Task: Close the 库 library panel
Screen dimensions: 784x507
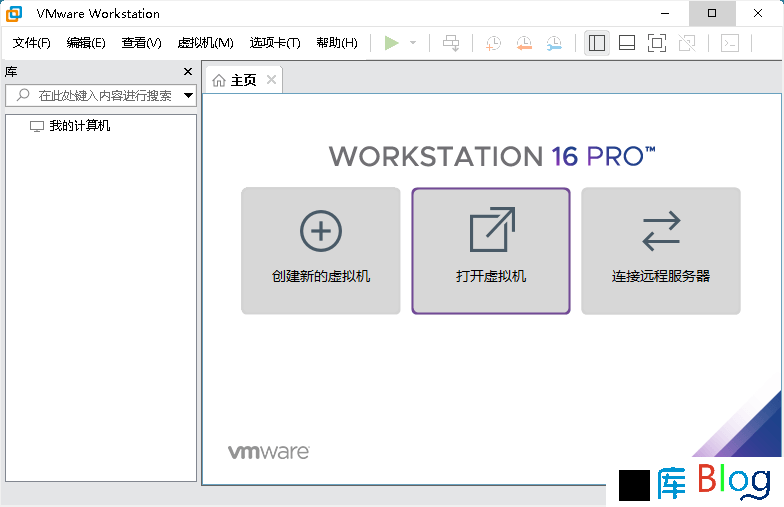Action: 188,72
